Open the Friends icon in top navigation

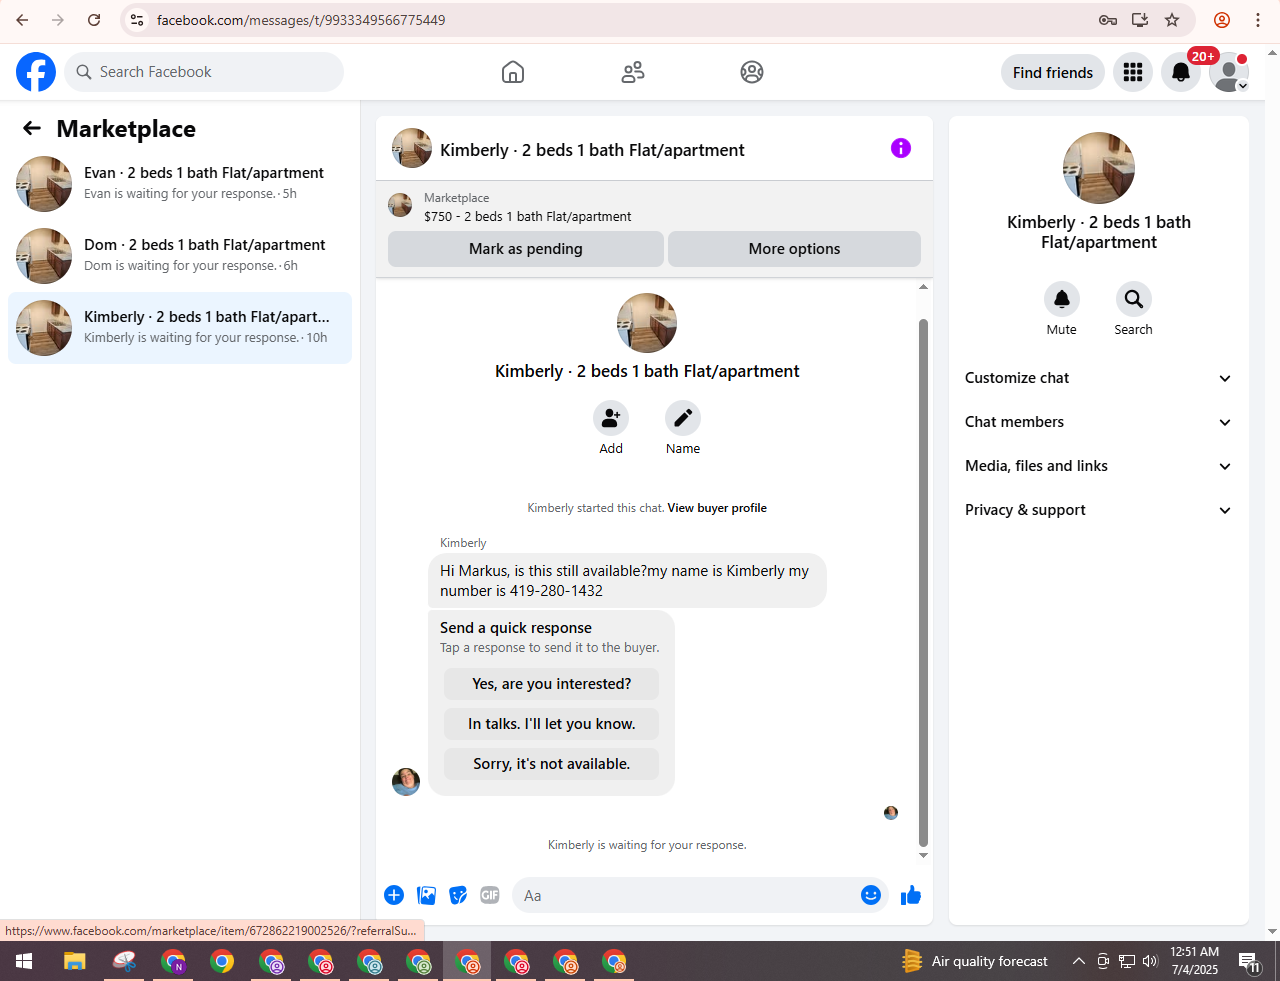(633, 72)
